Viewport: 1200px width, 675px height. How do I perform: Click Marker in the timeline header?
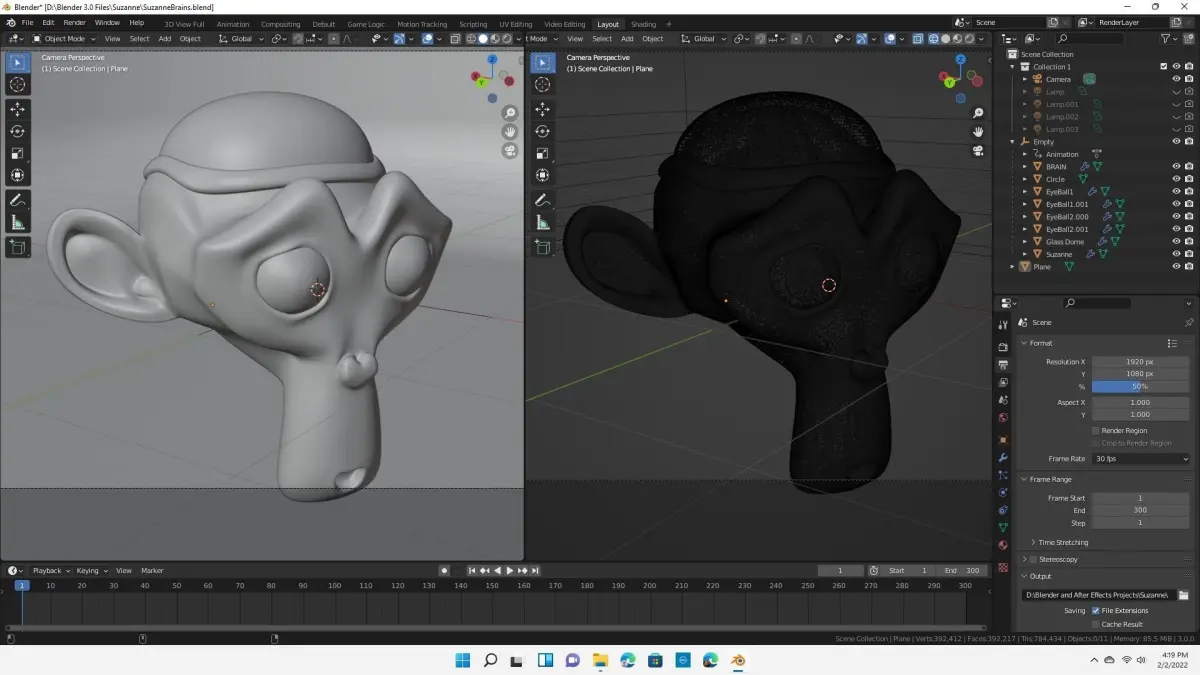(x=152, y=570)
